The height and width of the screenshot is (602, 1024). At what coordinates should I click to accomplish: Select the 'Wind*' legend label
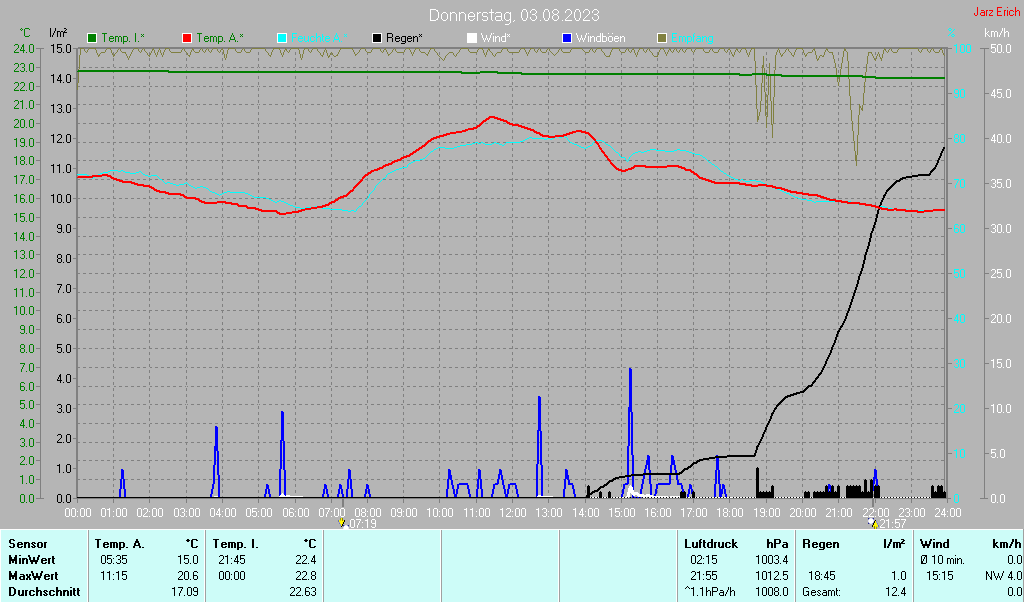(x=496, y=38)
